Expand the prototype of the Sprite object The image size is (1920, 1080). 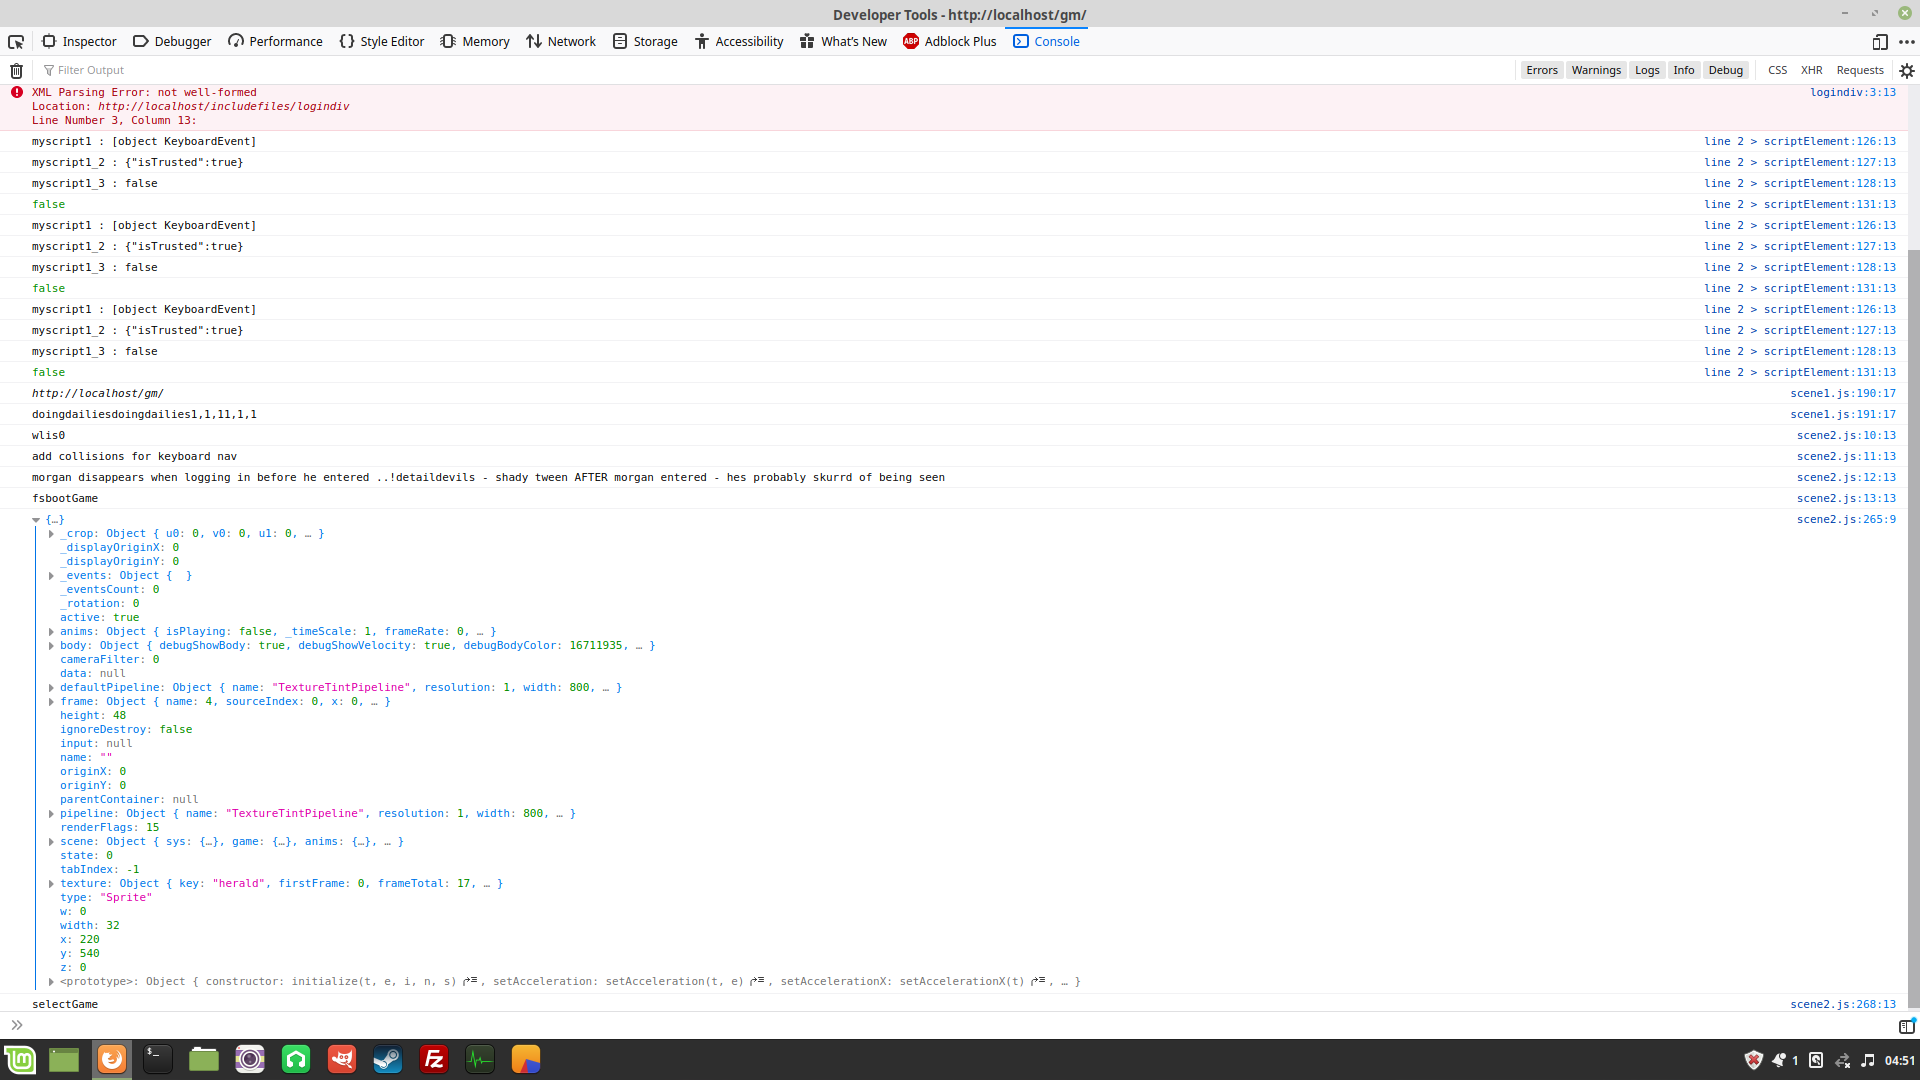point(51,981)
